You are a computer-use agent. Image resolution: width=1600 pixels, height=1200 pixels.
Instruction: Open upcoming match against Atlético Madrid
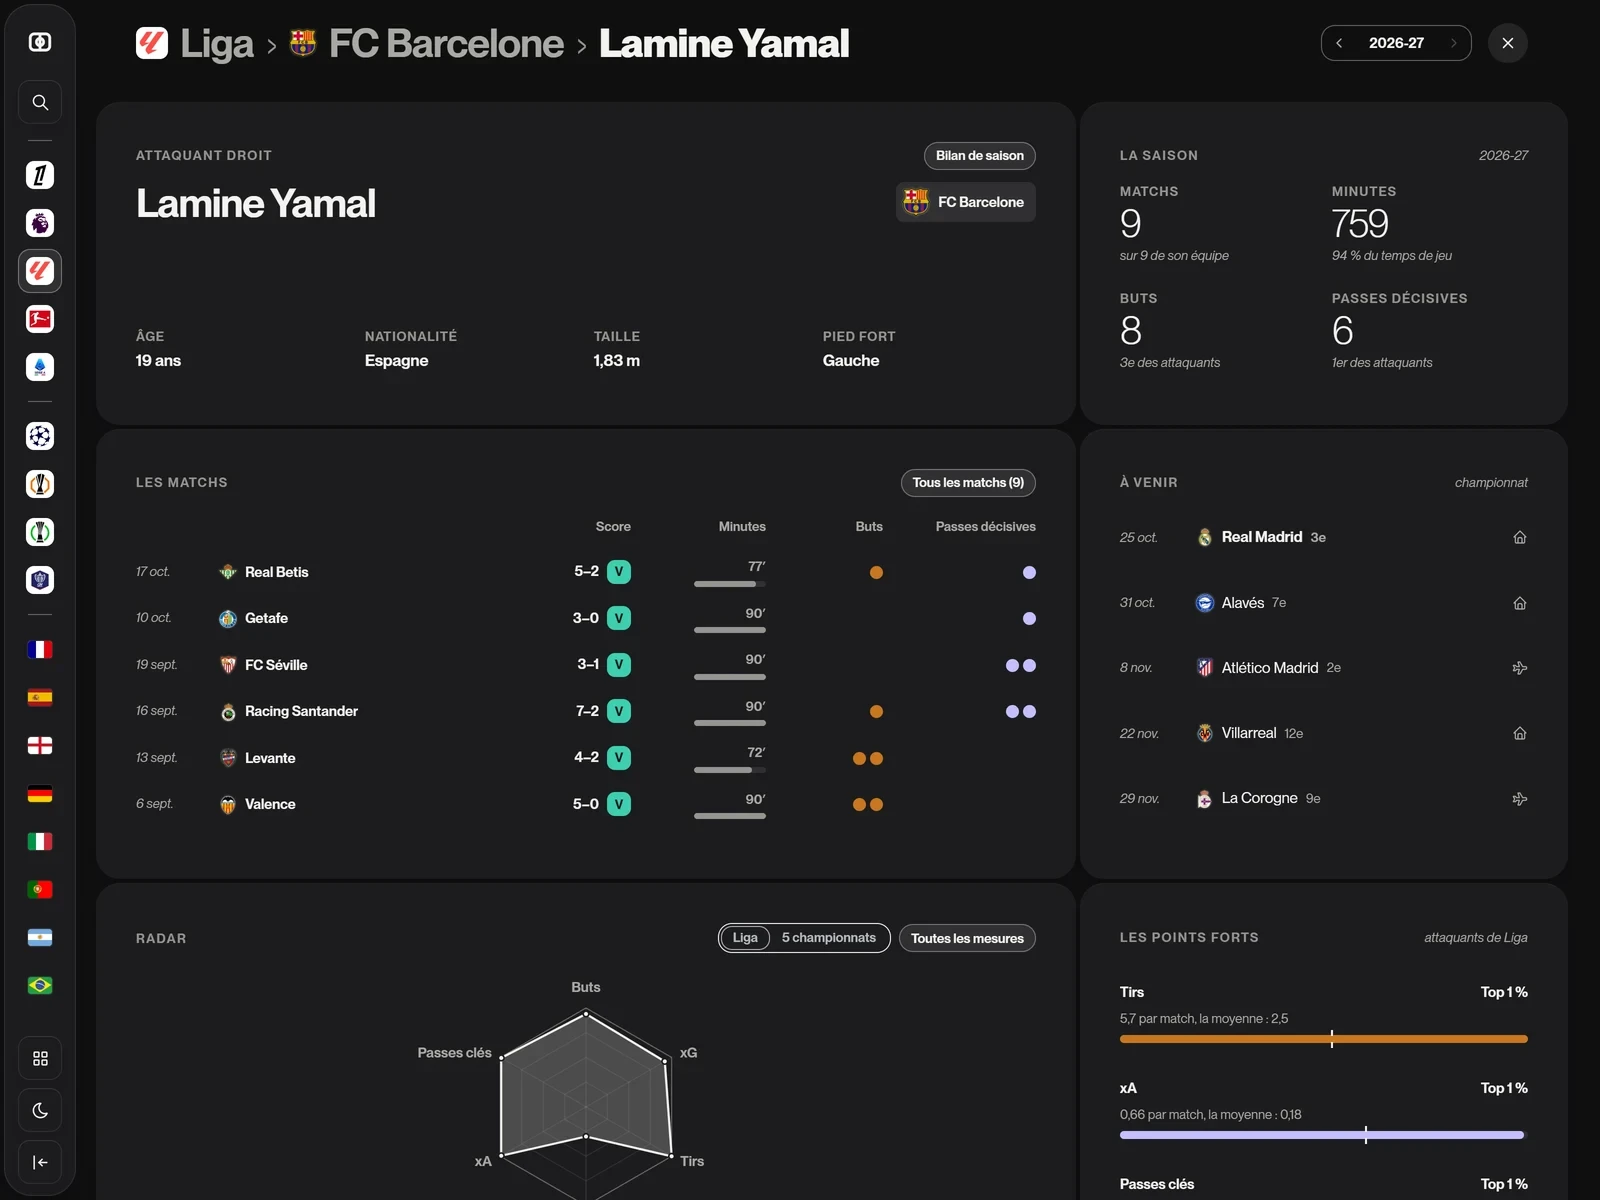click(x=1324, y=668)
